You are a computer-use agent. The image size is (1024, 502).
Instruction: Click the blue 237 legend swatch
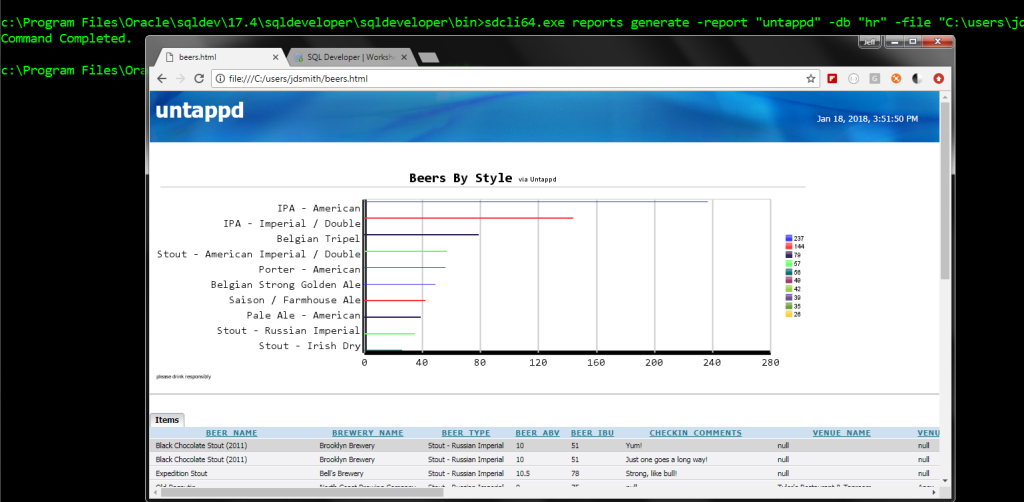click(x=789, y=238)
